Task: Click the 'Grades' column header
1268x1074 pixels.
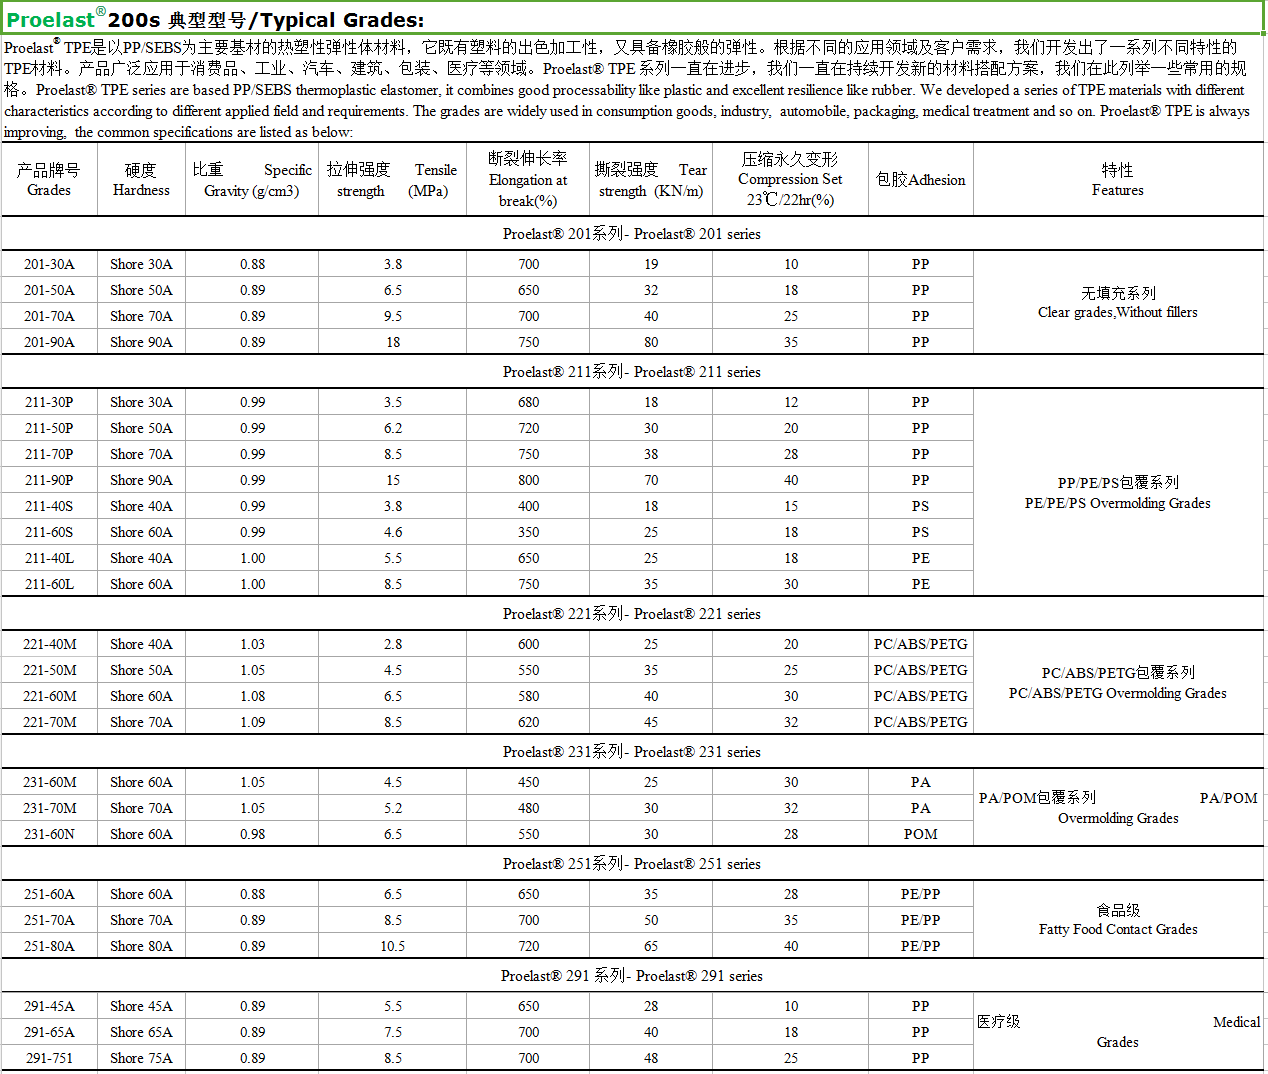Action: pyautogui.click(x=49, y=180)
